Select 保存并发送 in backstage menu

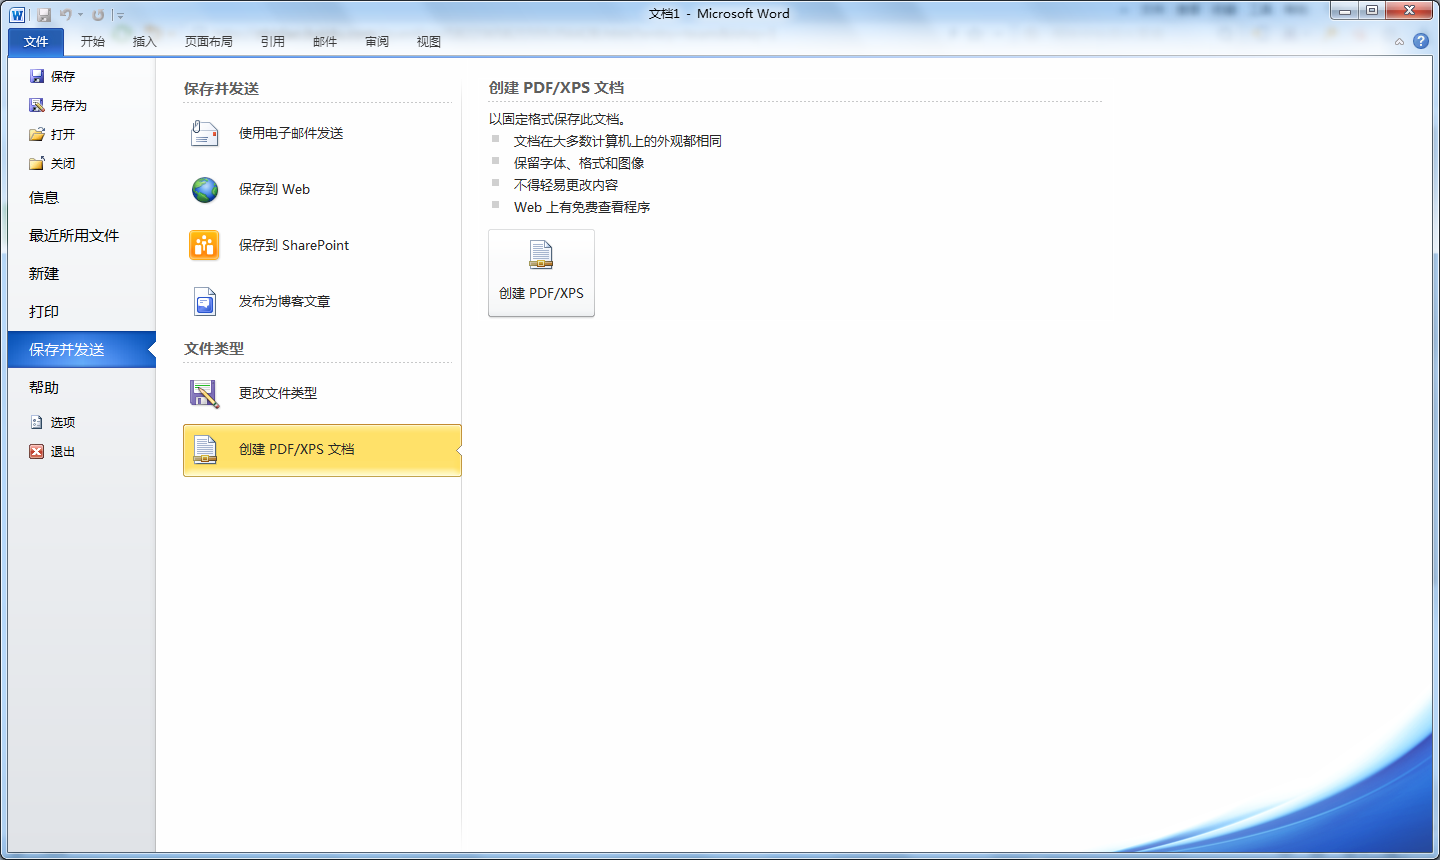click(x=82, y=349)
